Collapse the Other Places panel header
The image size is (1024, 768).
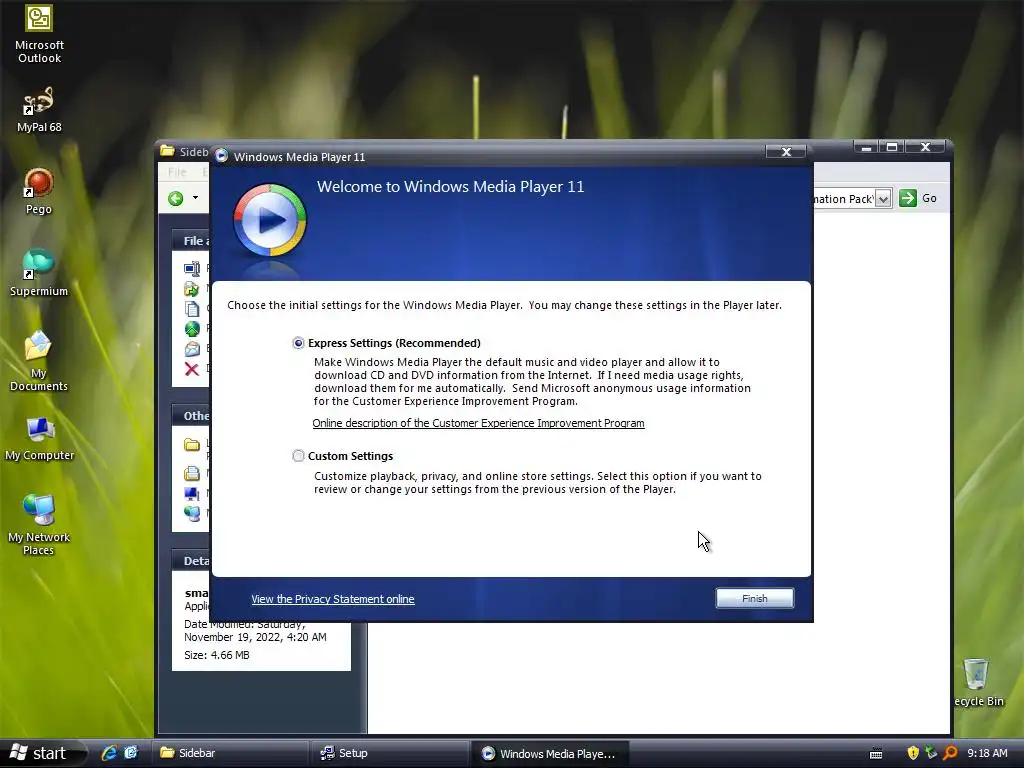point(191,416)
